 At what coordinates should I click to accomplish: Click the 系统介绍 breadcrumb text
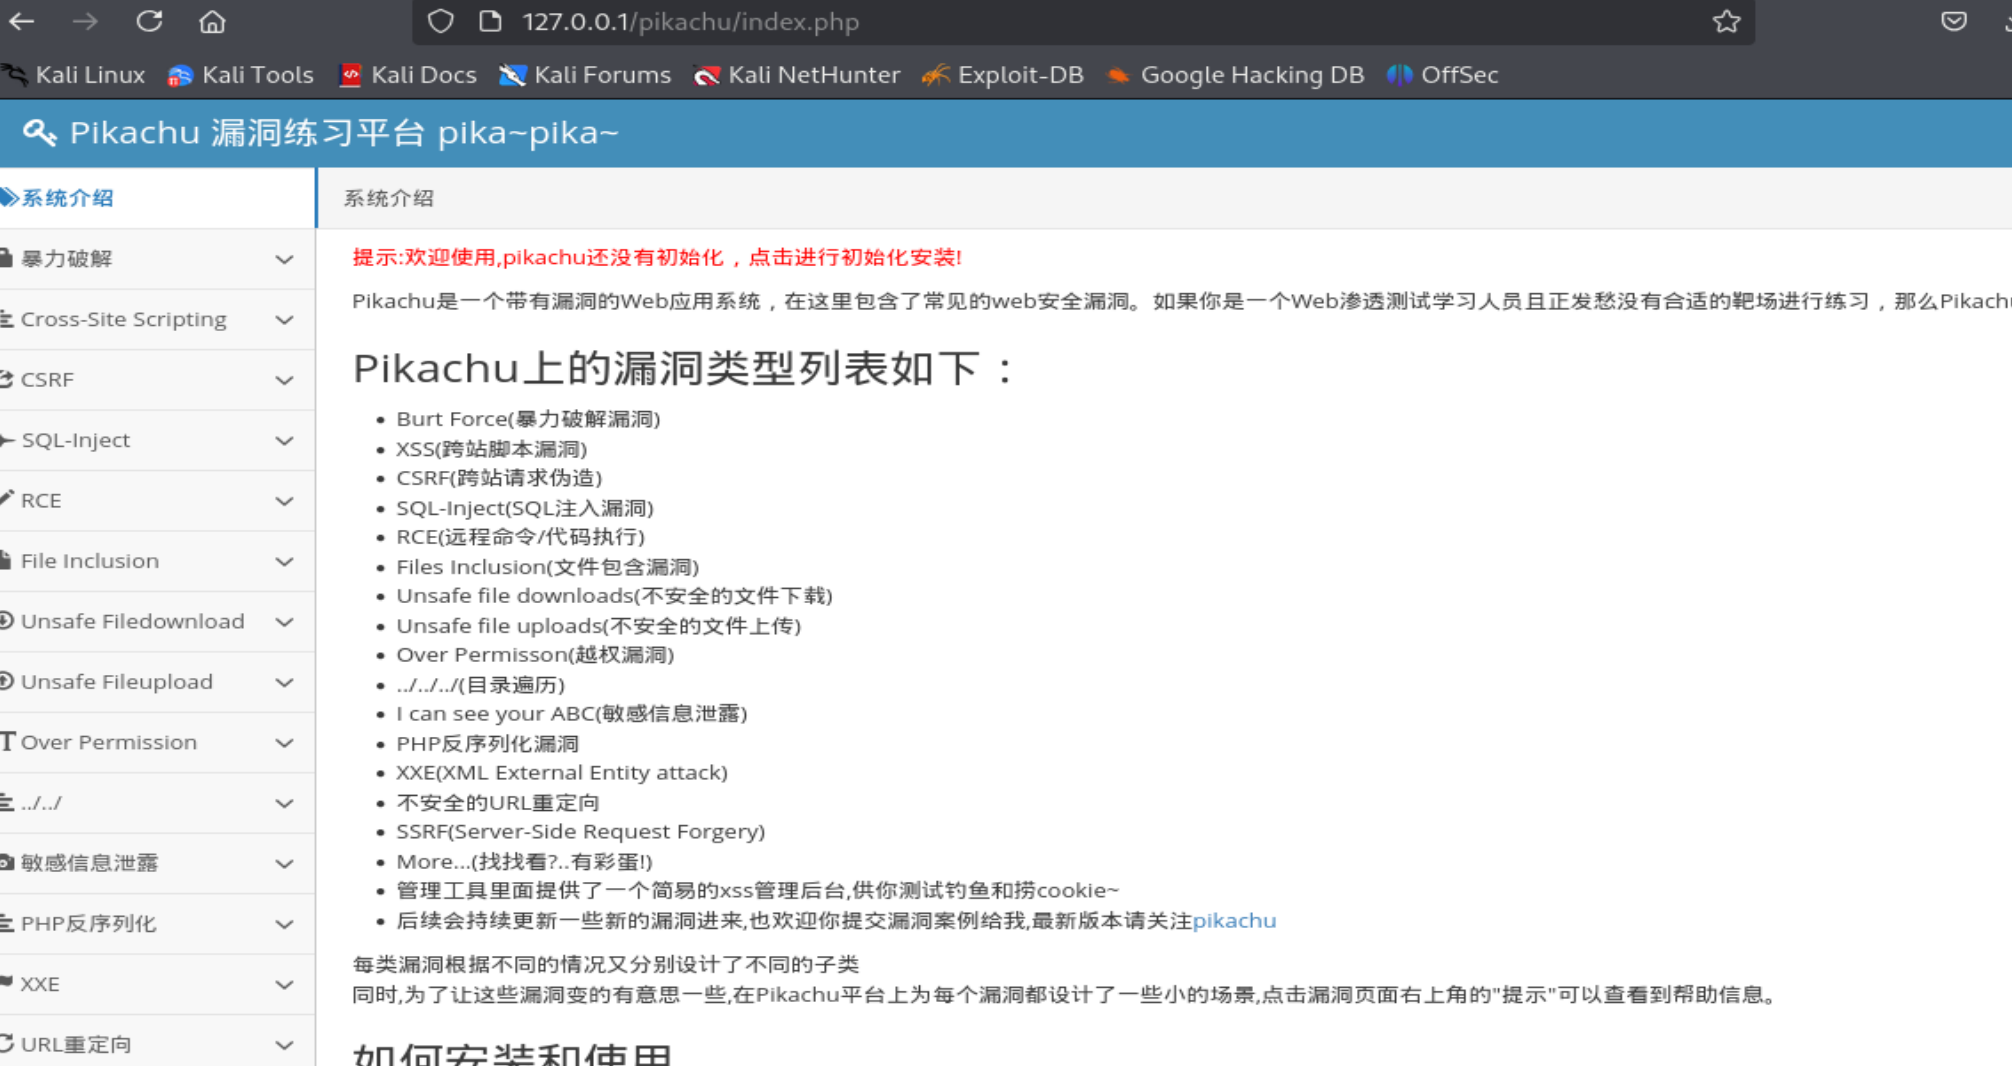coord(389,198)
